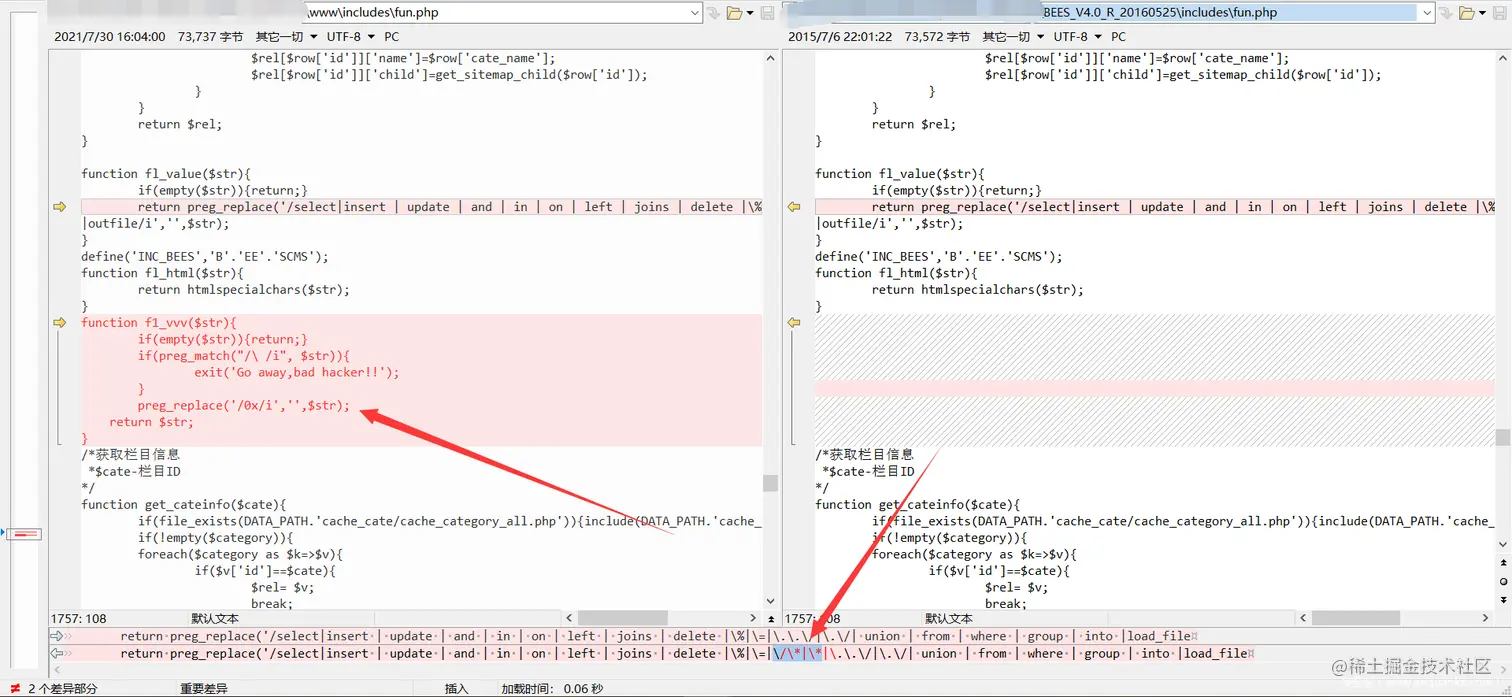This screenshot has width=1512, height=697.
Task: Click the not-equal differences icon in status bar
Action: [x=15, y=688]
